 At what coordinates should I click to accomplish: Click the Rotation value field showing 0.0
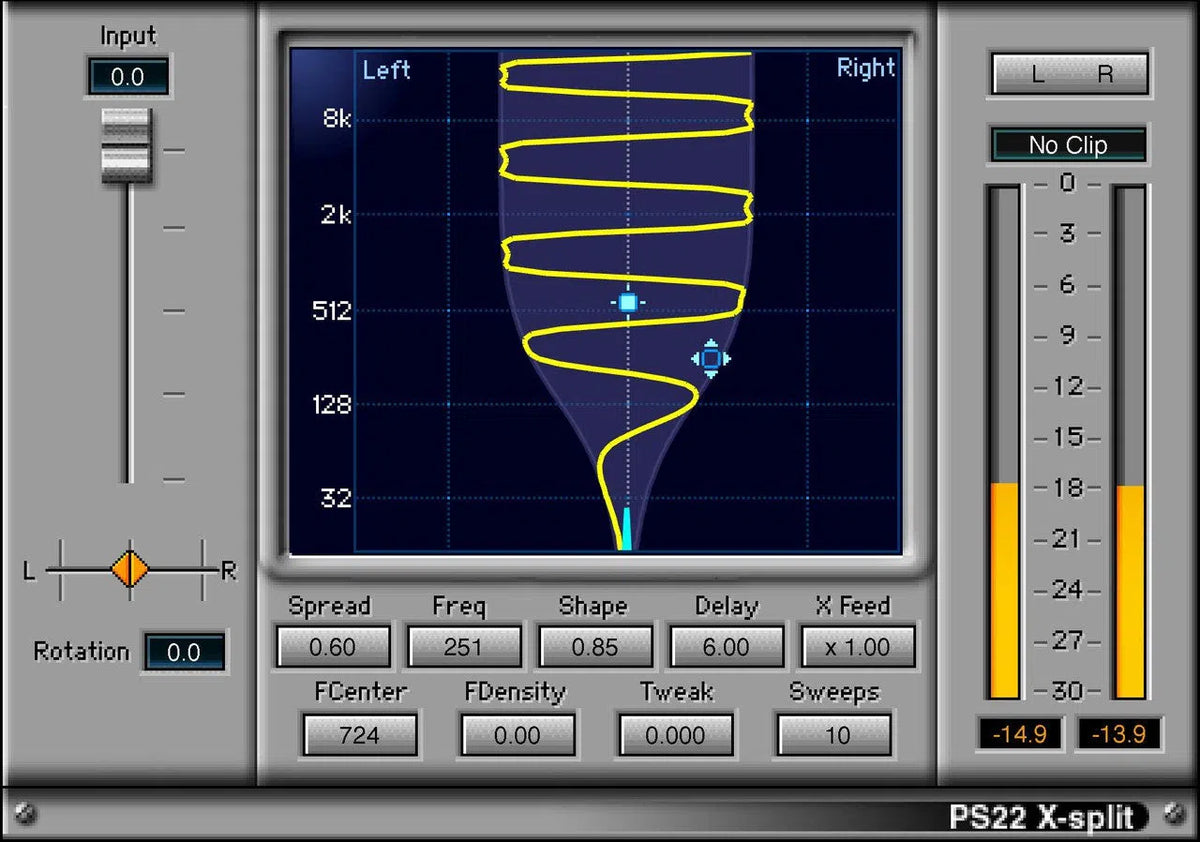185,652
